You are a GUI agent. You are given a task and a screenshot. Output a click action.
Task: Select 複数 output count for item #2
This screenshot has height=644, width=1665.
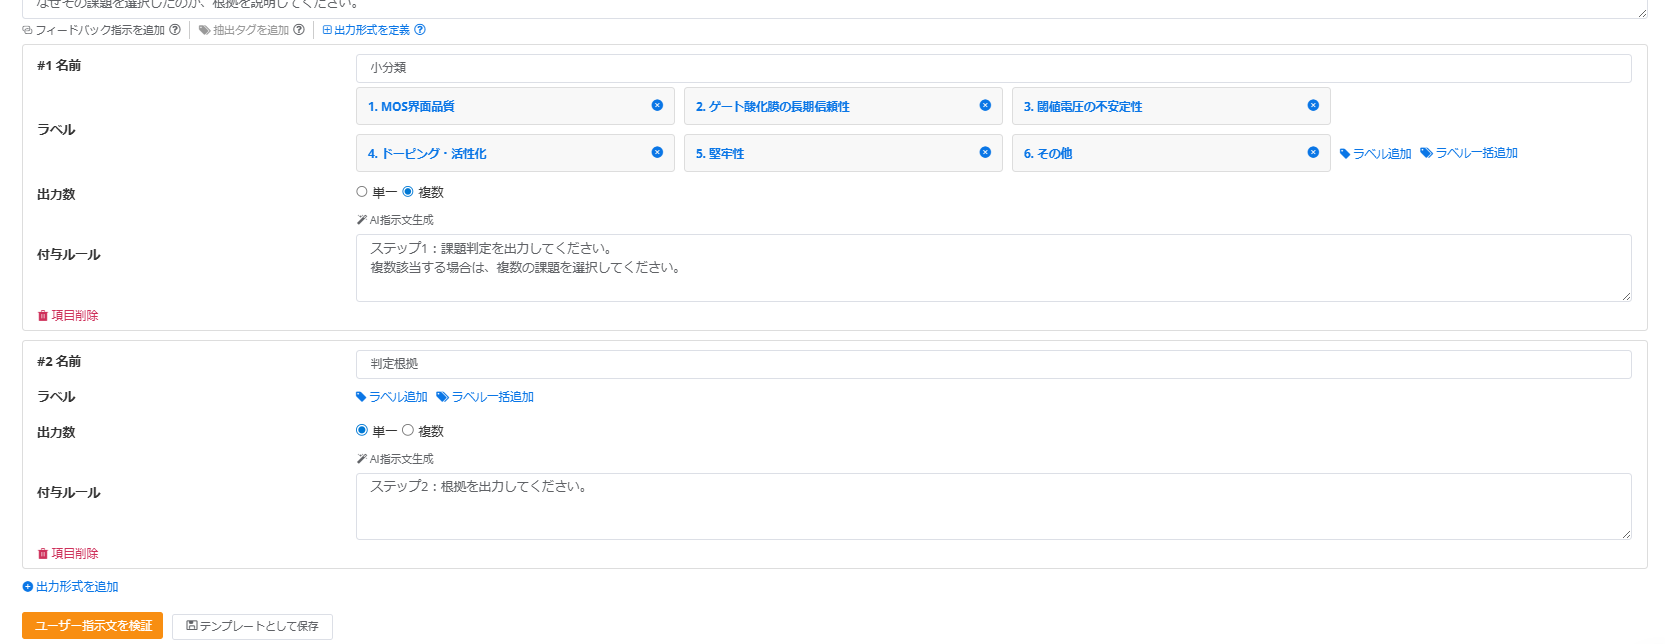click(x=408, y=431)
